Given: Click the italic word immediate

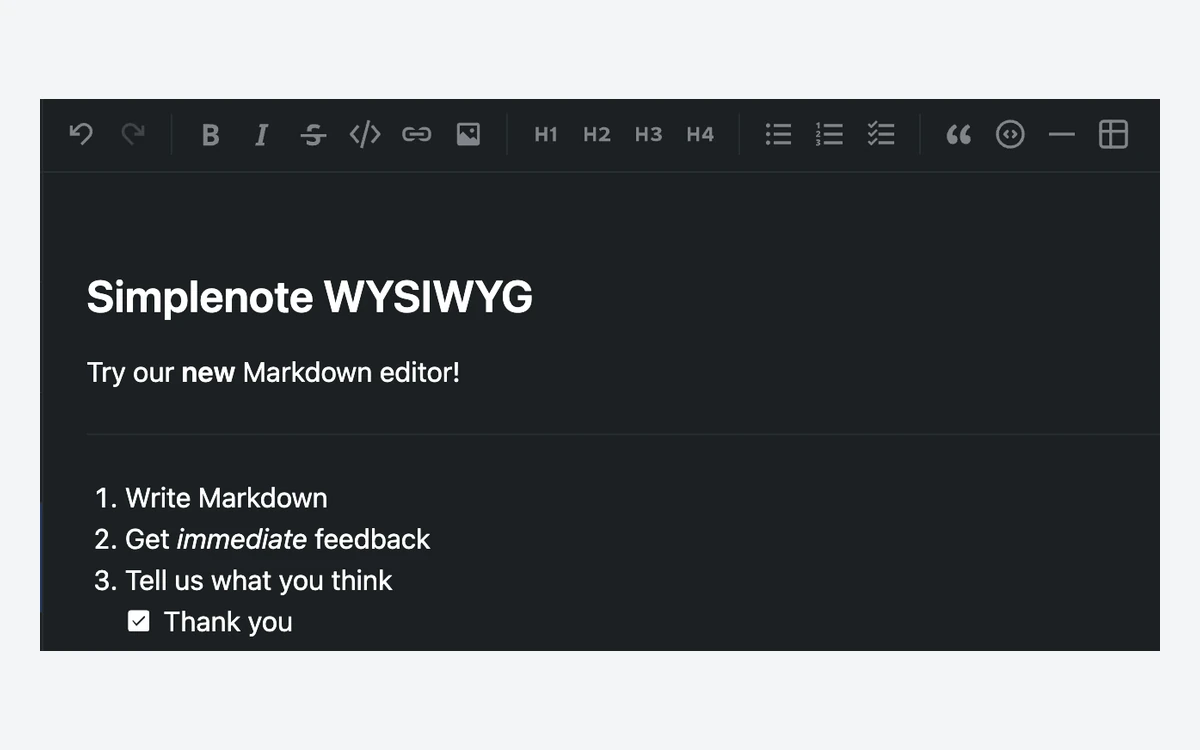Looking at the screenshot, I should (241, 539).
